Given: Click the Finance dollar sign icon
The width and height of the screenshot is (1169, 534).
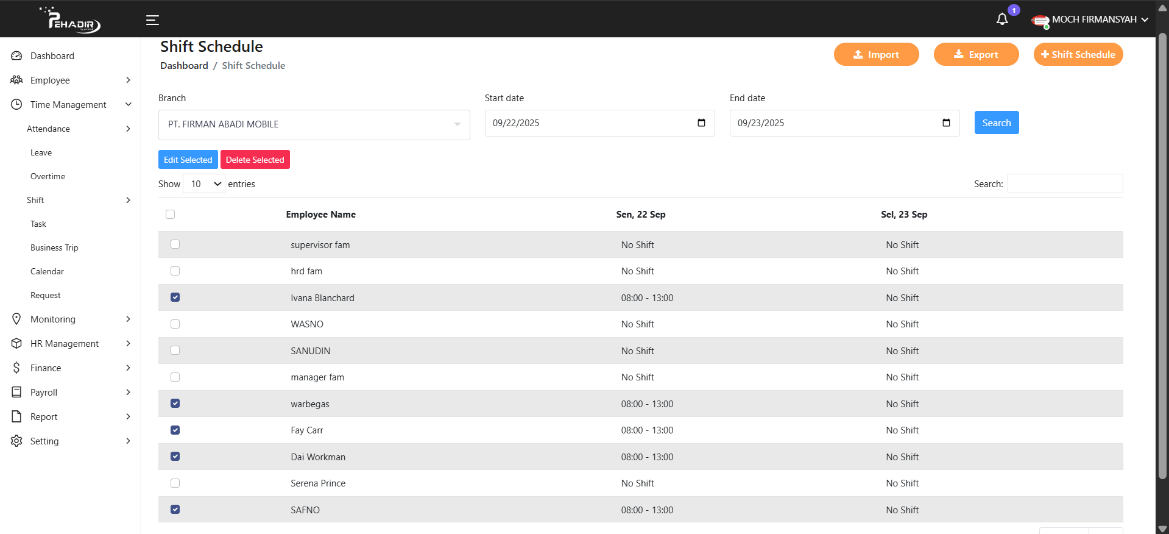Looking at the screenshot, I should click(x=16, y=368).
